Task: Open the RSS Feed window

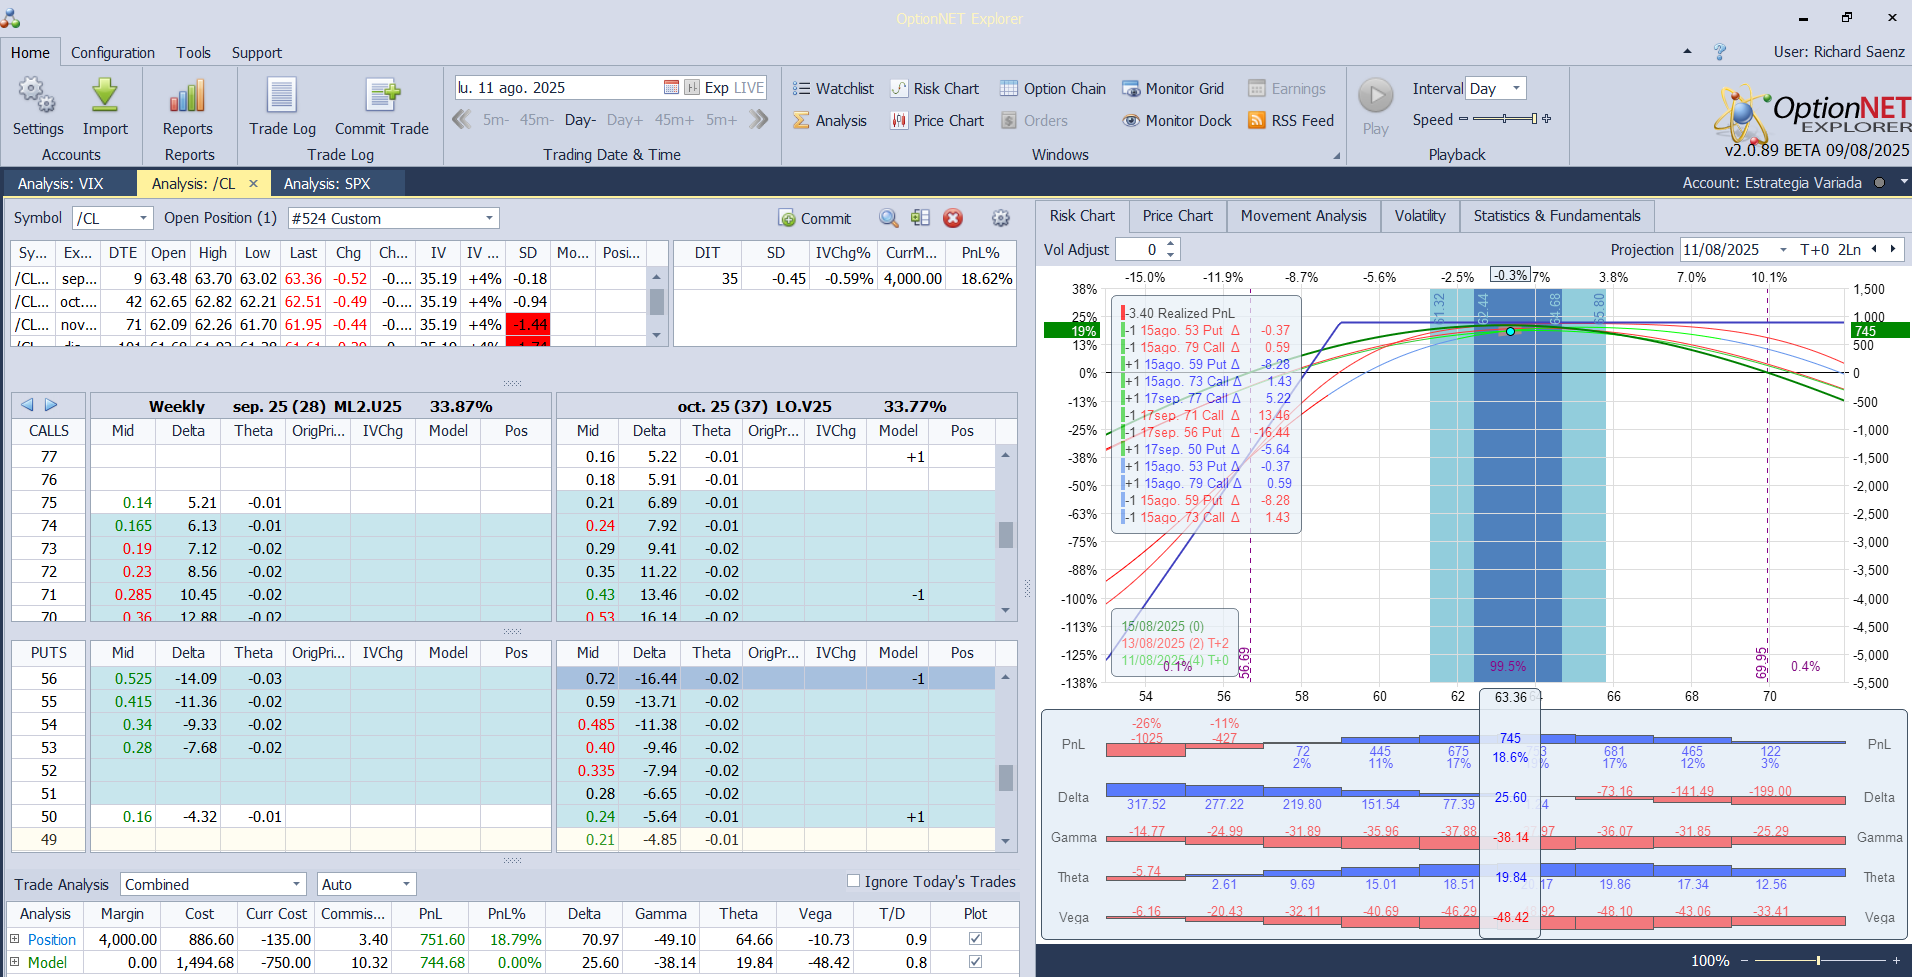Action: (1291, 121)
